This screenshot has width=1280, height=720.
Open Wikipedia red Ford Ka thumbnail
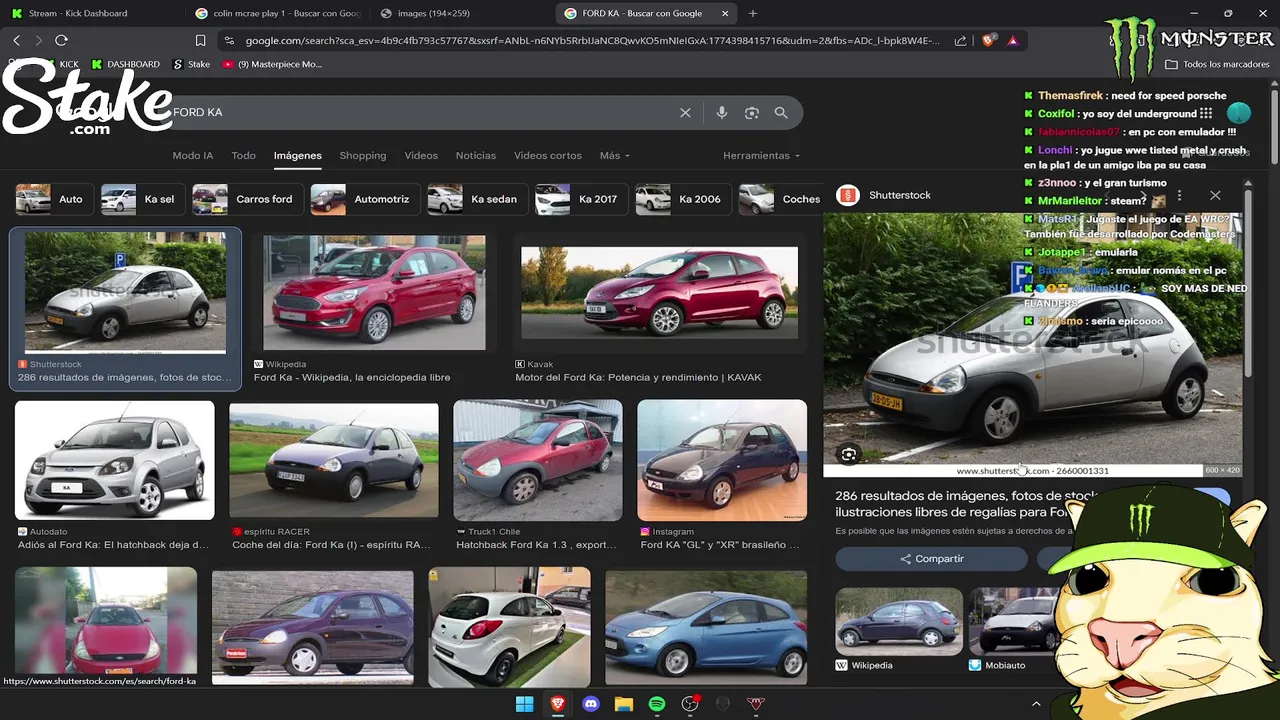click(374, 292)
